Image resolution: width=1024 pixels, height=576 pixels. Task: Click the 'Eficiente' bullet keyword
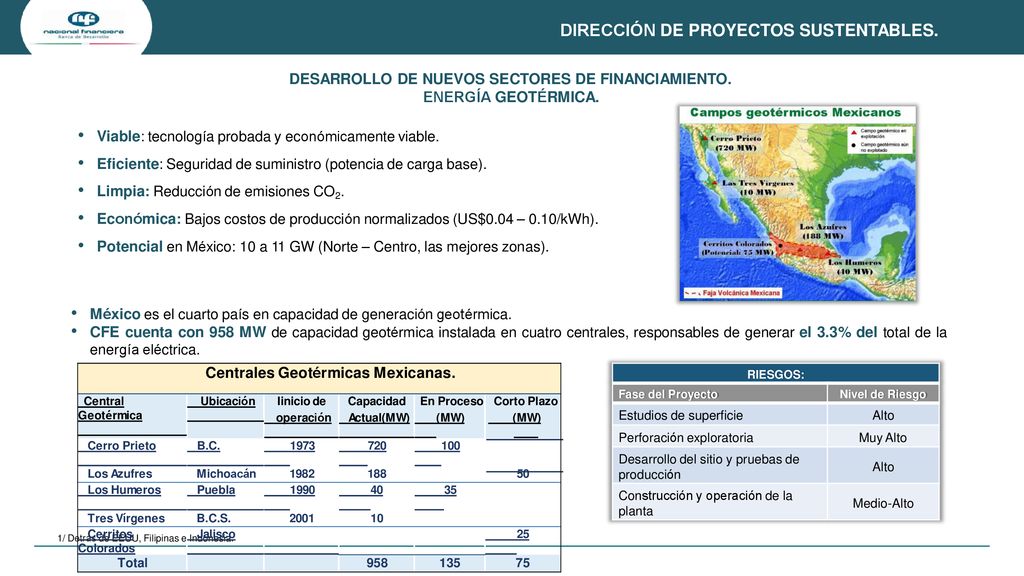click(x=128, y=163)
